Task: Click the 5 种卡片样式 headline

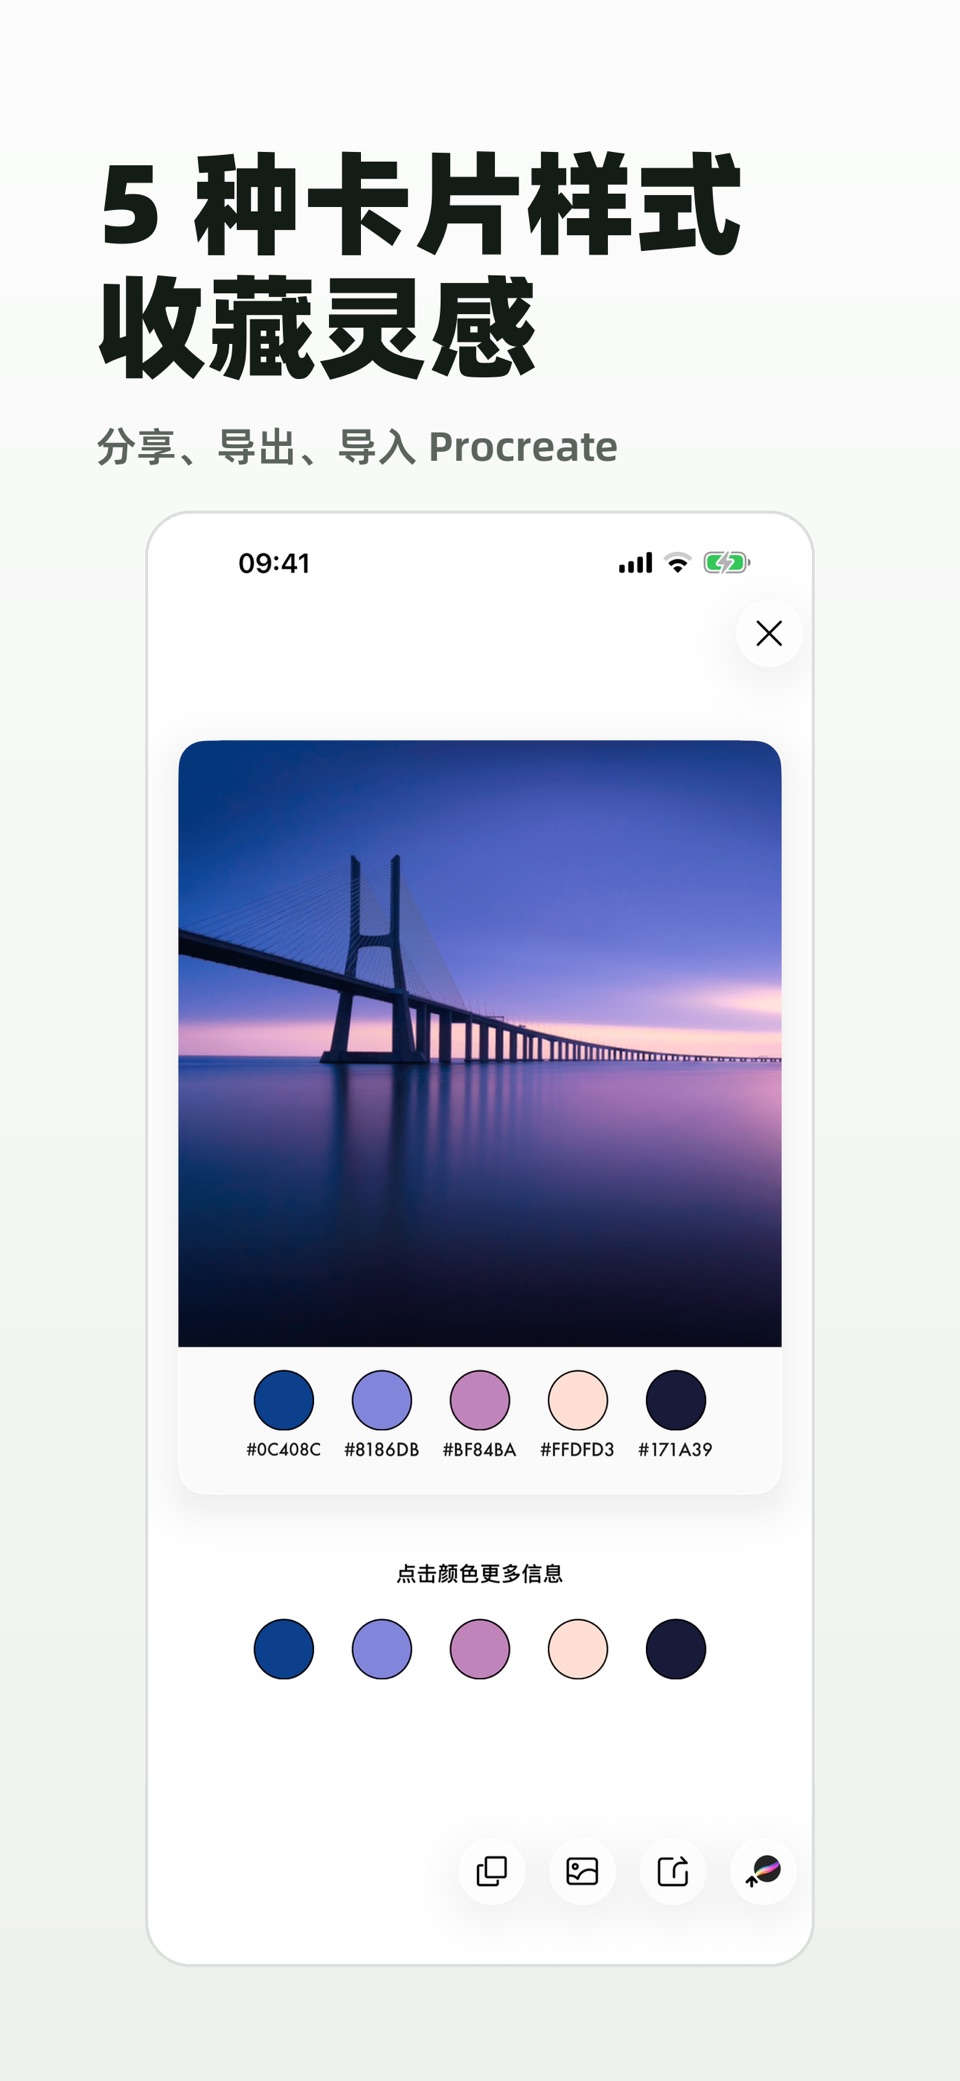Action: (421, 205)
